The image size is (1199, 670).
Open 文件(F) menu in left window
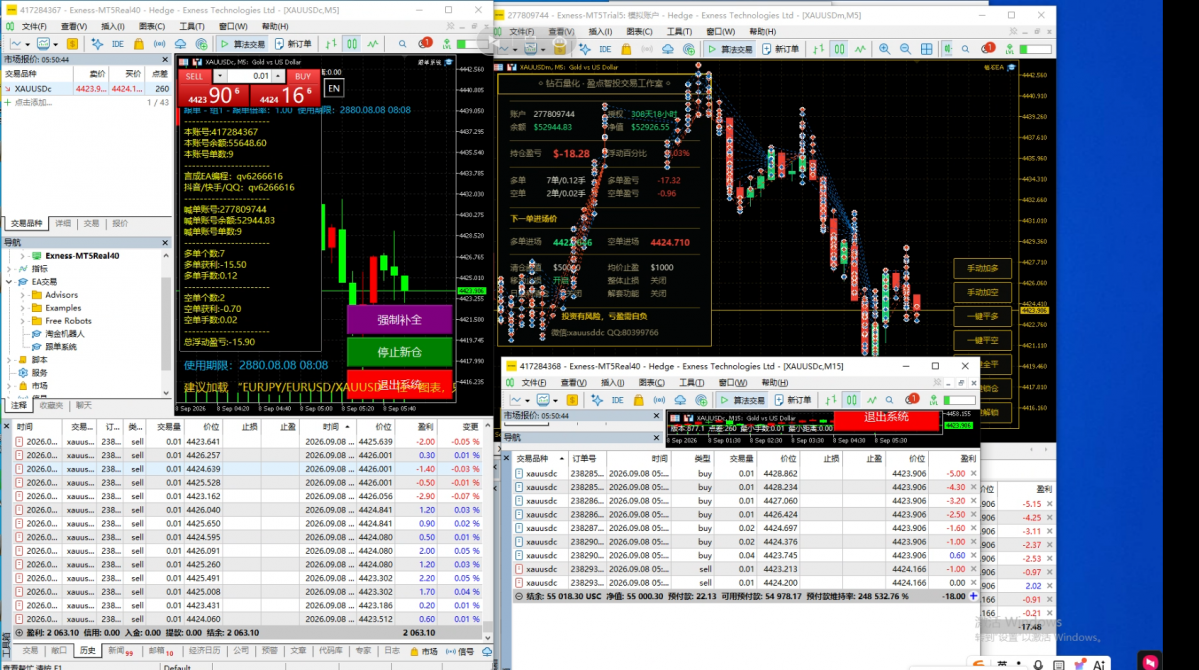(34, 26)
